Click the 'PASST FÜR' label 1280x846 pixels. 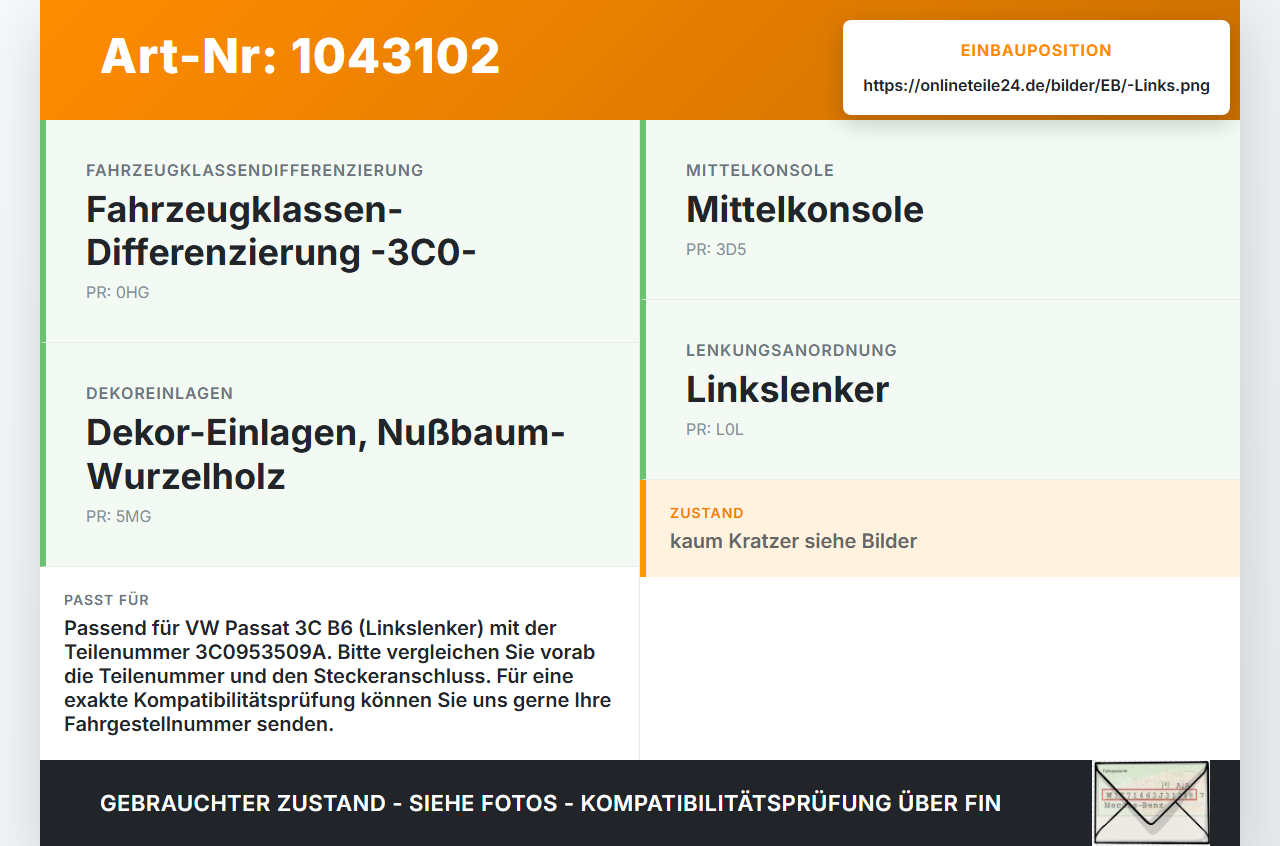click(x=107, y=600)
